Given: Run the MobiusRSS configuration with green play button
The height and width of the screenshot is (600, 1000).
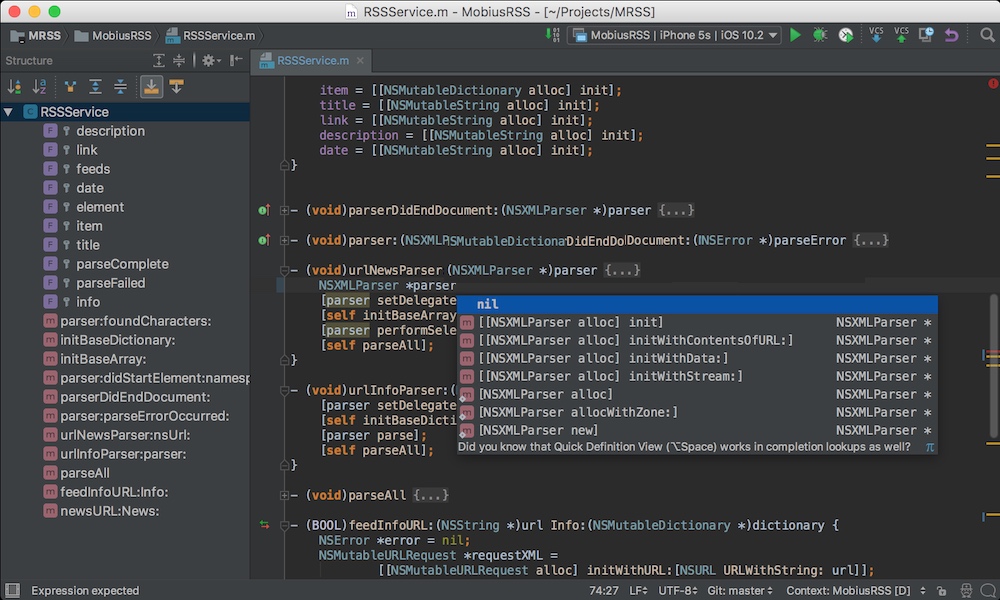Looking at the screenshot, I should pos(795,35).
